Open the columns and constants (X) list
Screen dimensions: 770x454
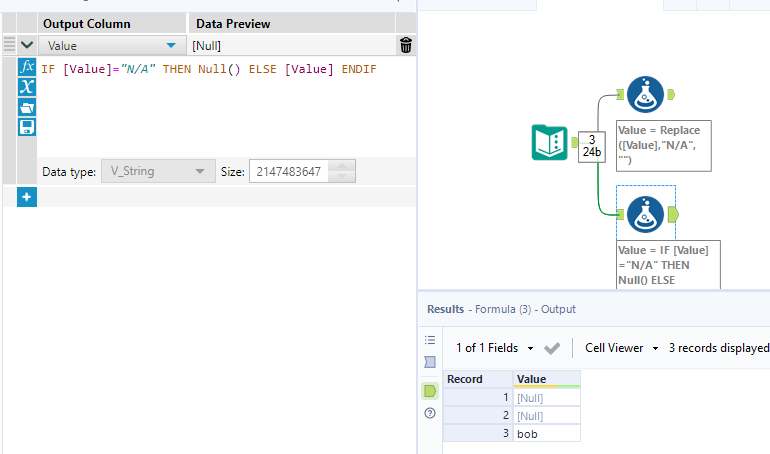click(x=27, y=87)
